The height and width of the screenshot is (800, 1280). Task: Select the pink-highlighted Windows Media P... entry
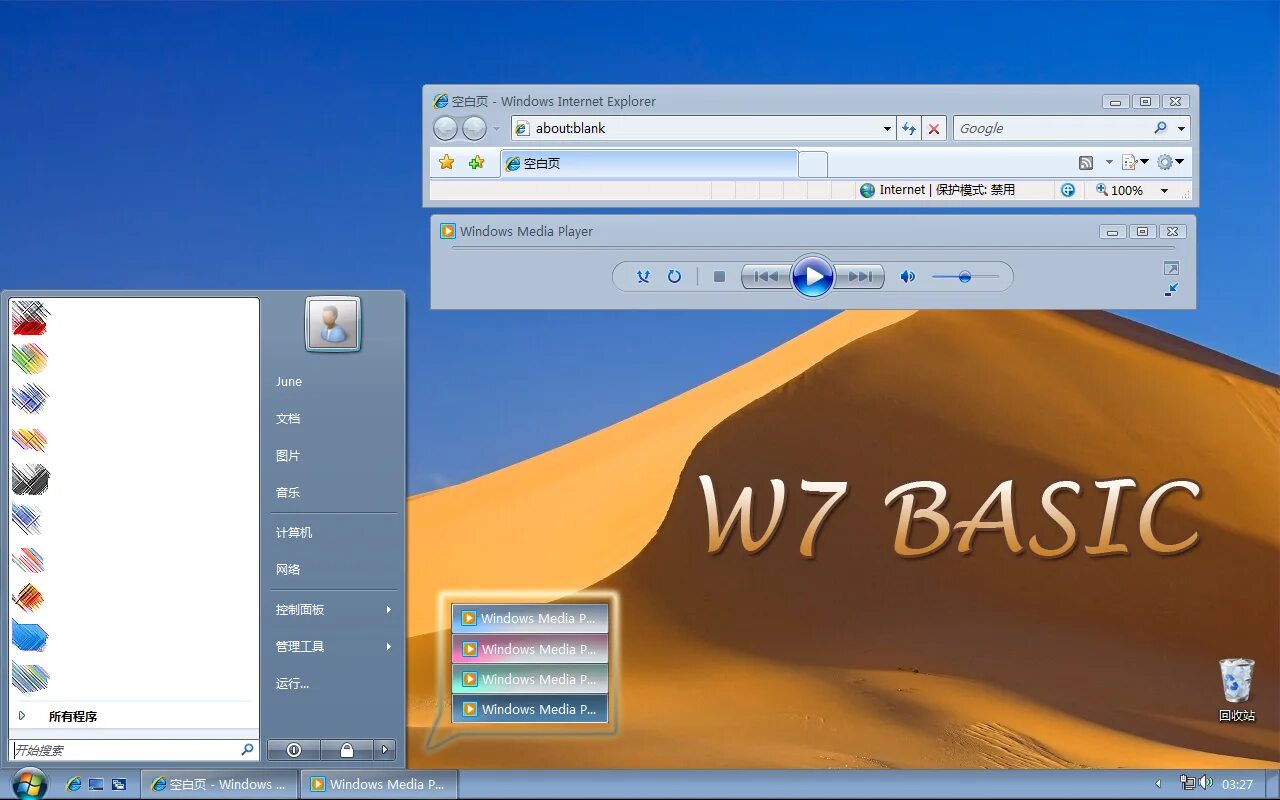point(530,648)
